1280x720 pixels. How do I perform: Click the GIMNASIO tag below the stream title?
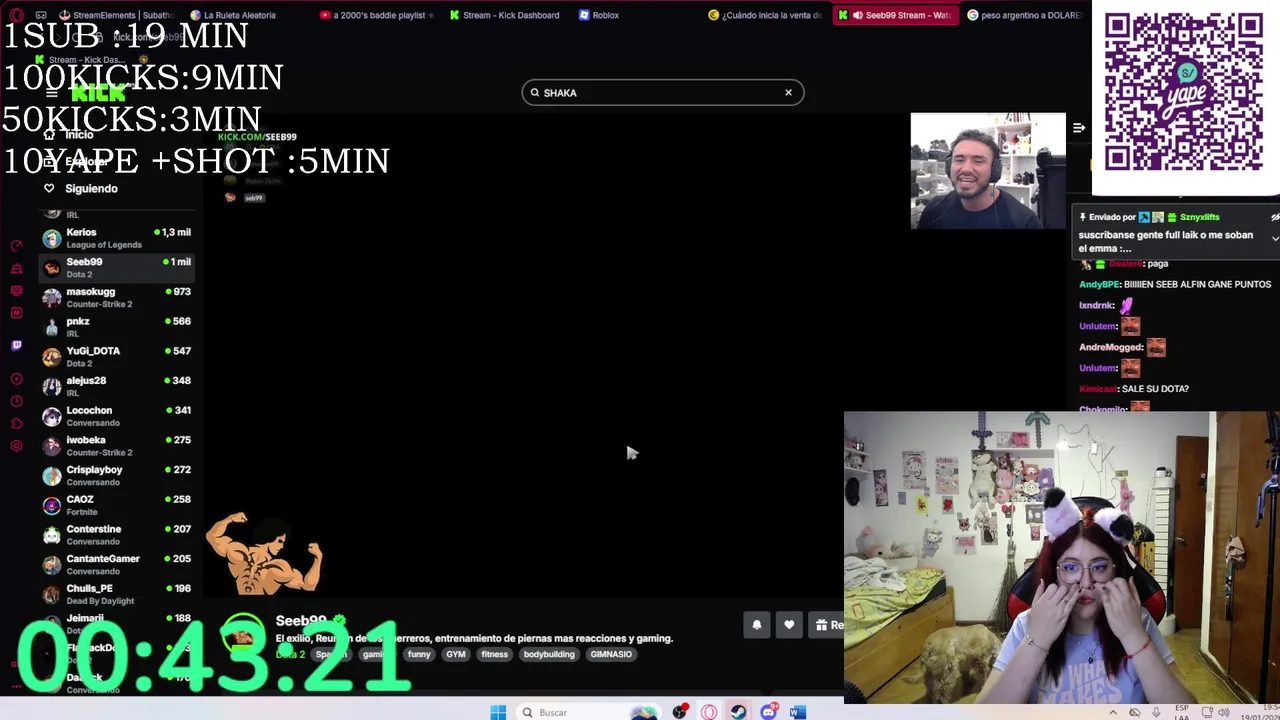coord(611,654)
